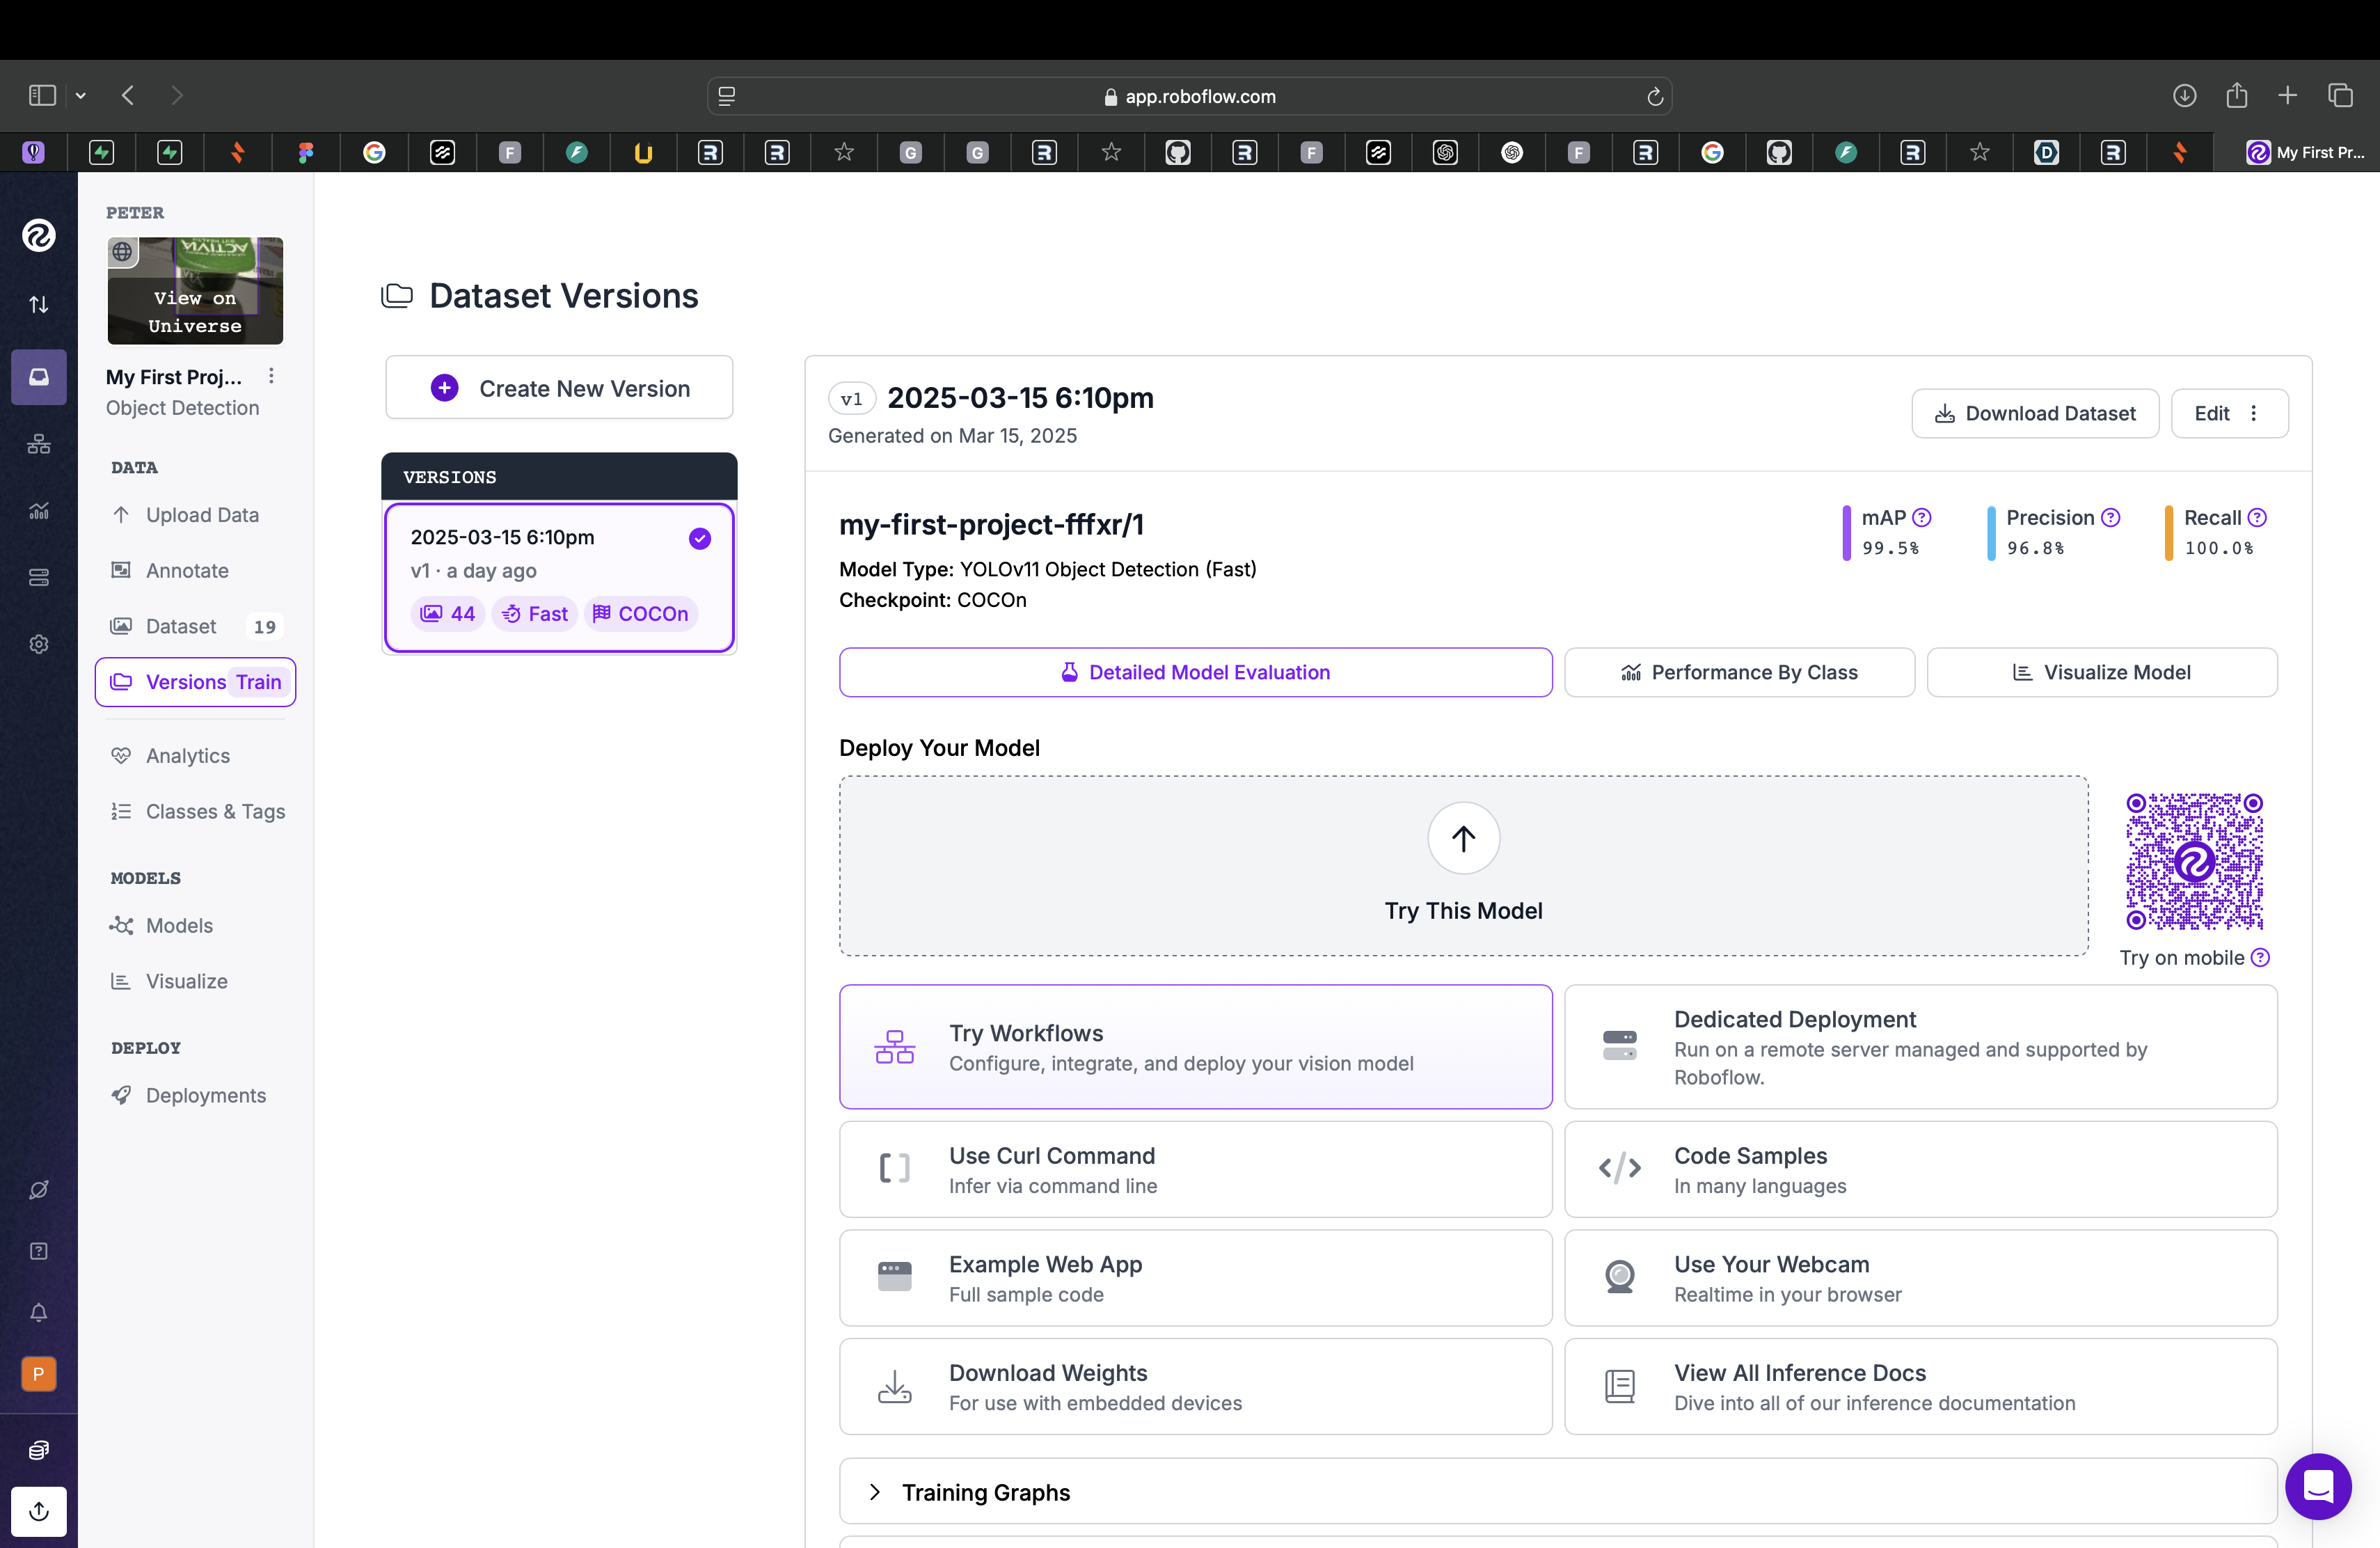Click the View on Universe project thumbnail
The width and height of the screenshot is (2380, 1548).
tap(195, 291)
